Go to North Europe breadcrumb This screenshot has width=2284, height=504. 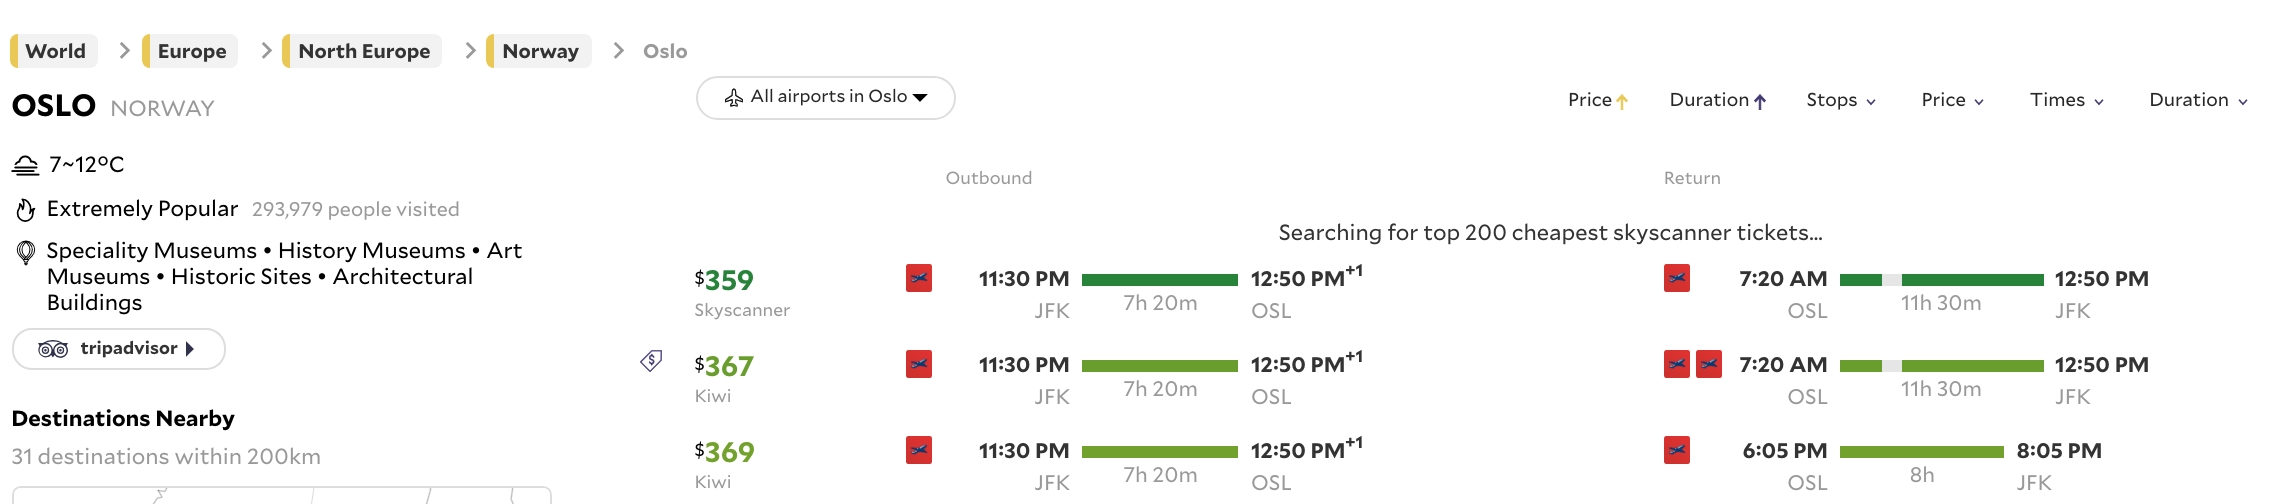click(363, 51)
